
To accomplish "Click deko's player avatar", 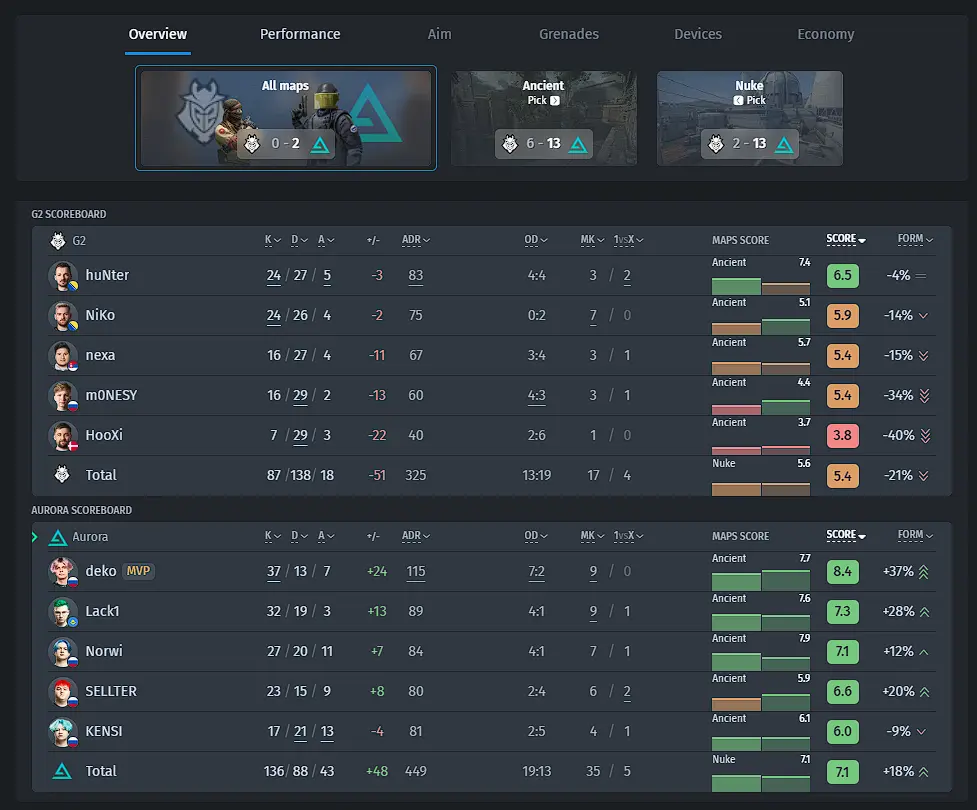I will (63, 572).
